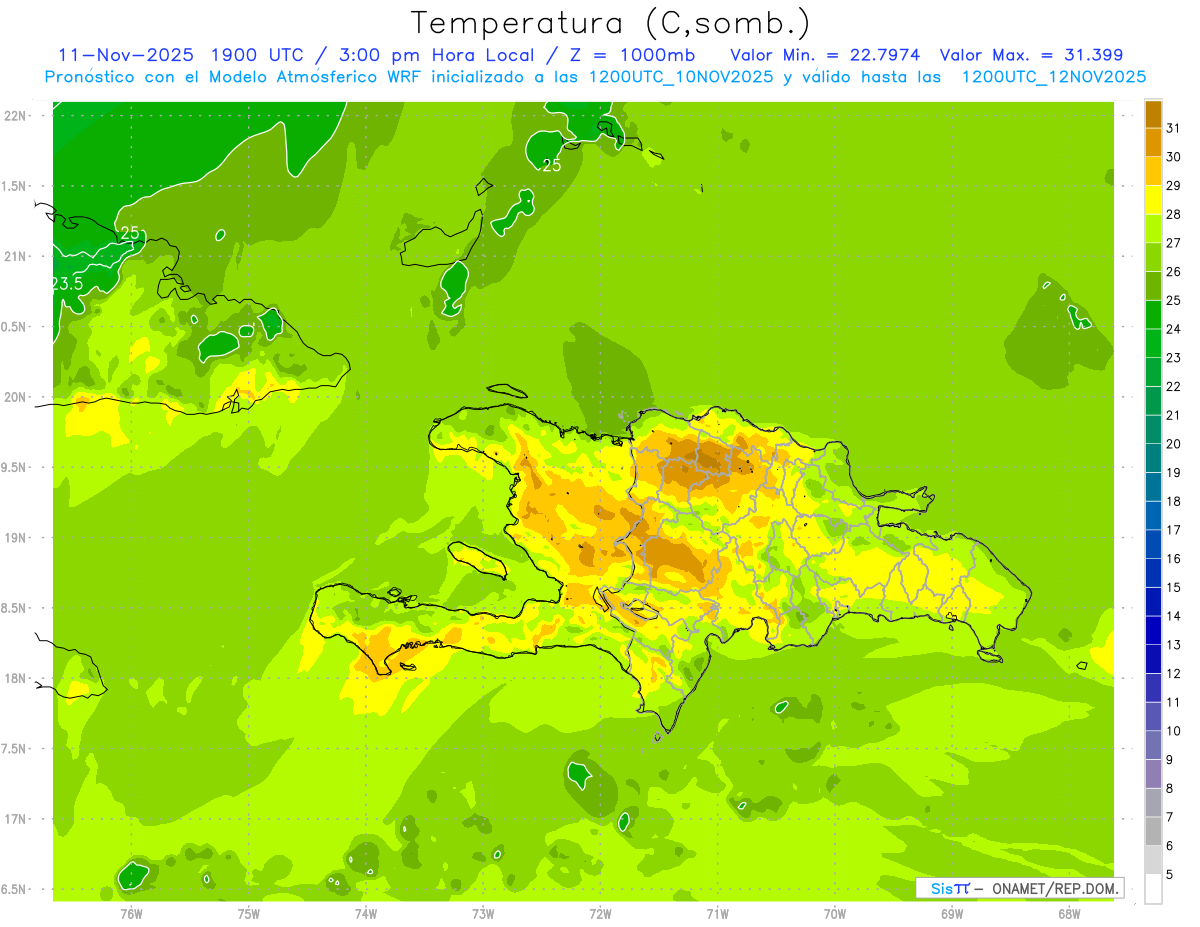Image resolution: width=1200 pixels, height=927 pixels.
Task: Pick the dark orange swatch above 31
Action: (x=1153, y=114)
